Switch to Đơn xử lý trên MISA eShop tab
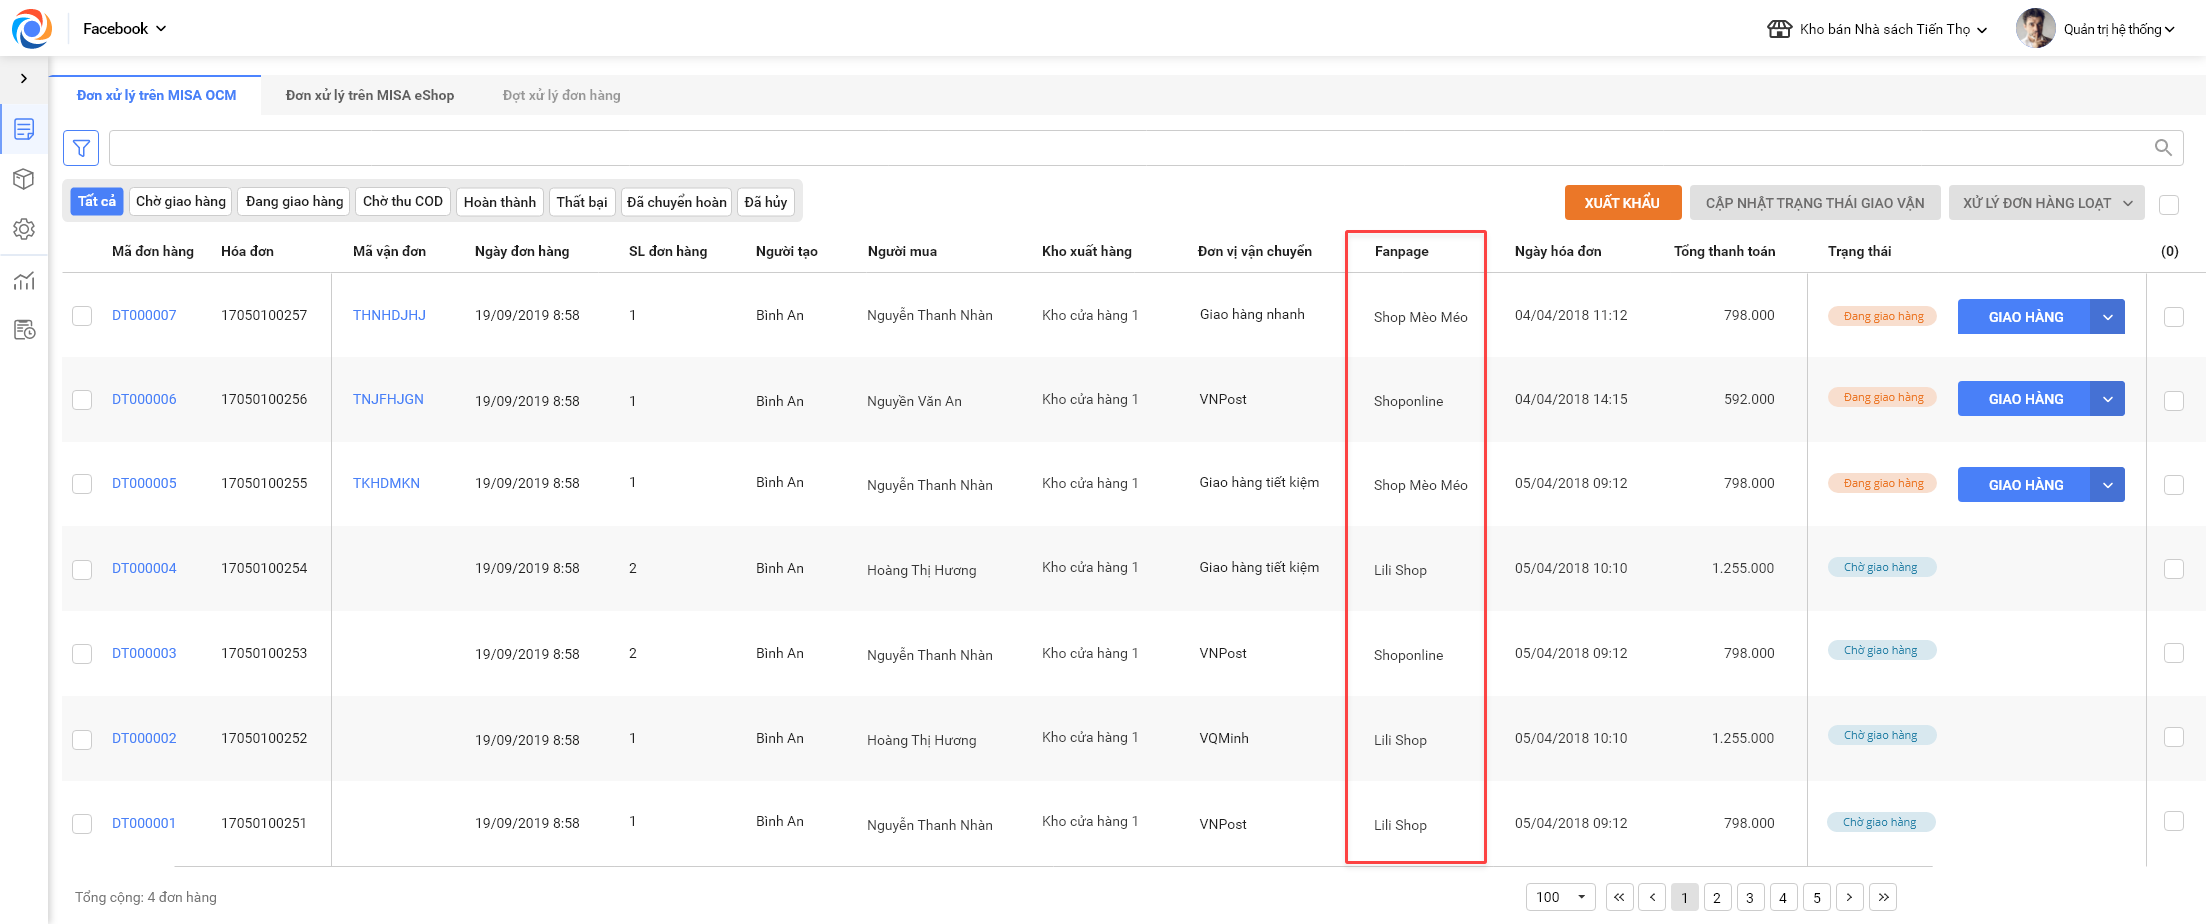2206x924 pixels. 370,95
